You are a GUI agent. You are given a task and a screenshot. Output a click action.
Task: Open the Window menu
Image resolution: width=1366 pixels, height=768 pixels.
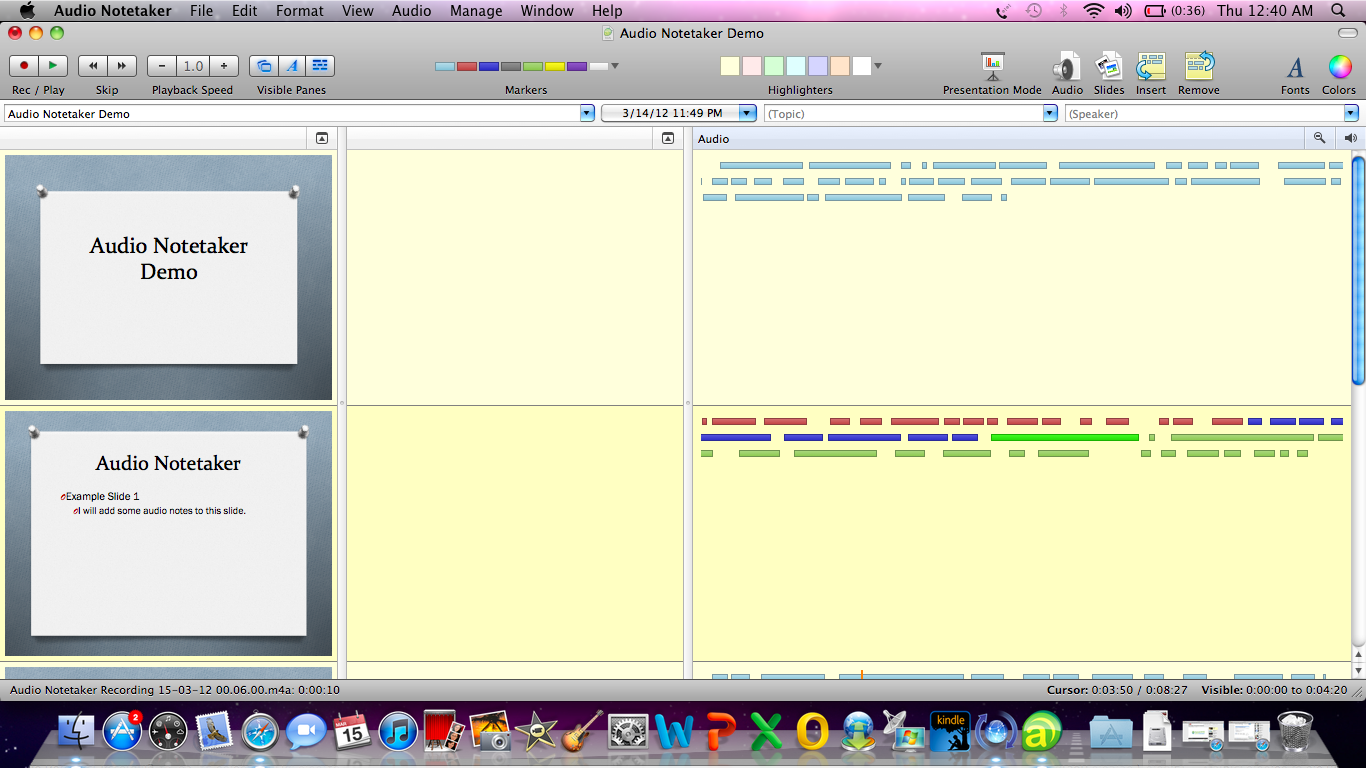[x=547, y=11]
